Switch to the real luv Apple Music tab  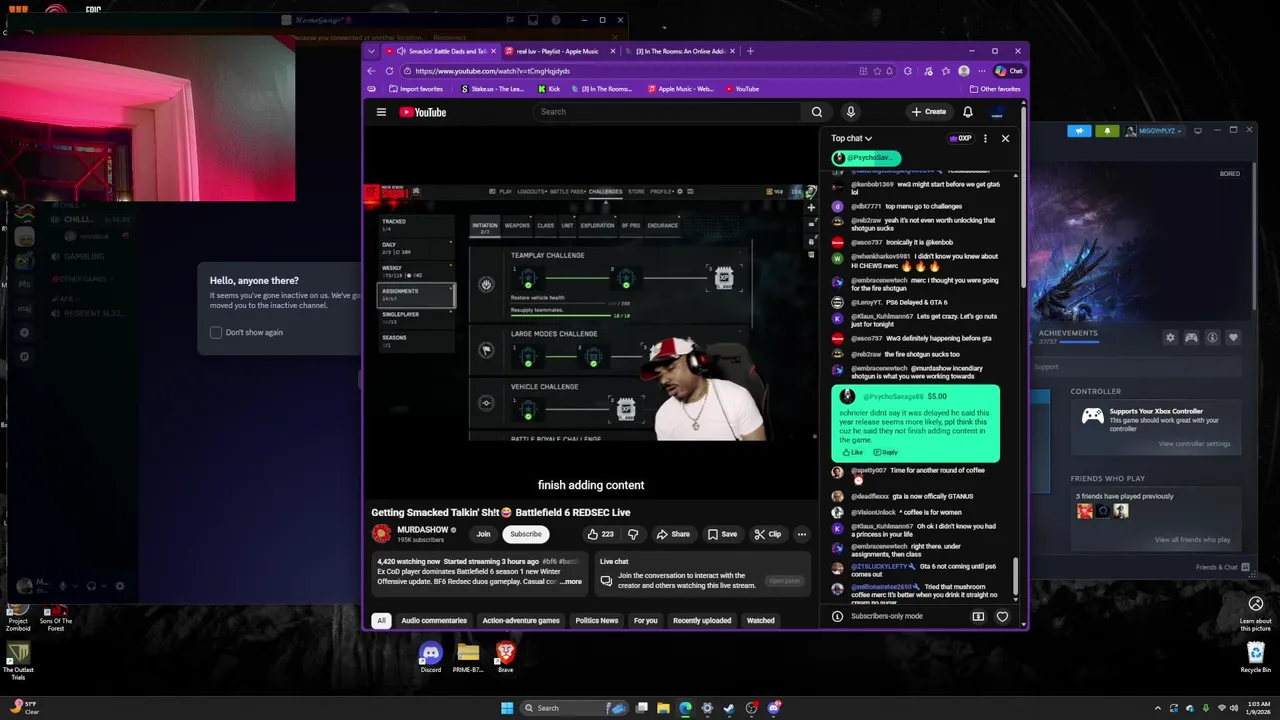(x=559, y=51)
